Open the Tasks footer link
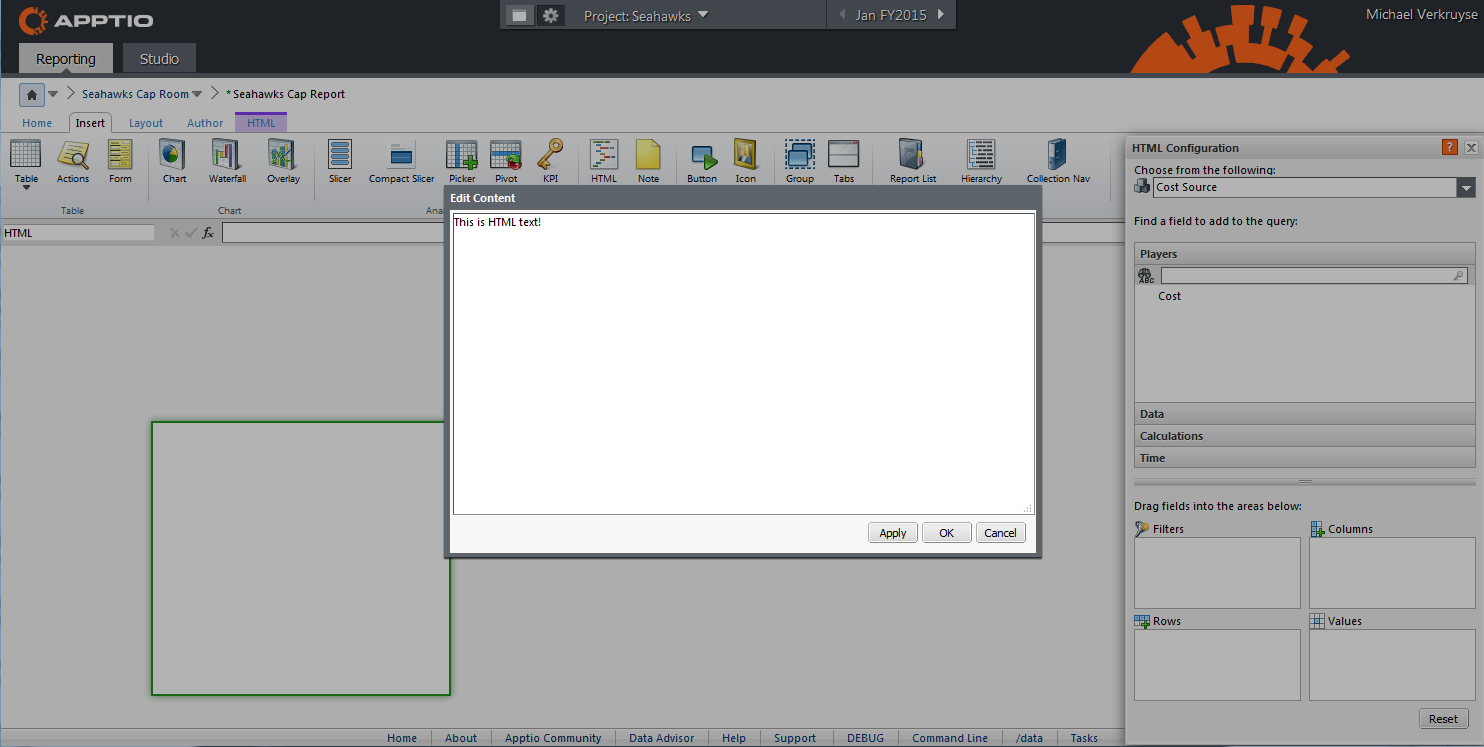Viewport: 1484px width, 747px height. point(1084,738)
